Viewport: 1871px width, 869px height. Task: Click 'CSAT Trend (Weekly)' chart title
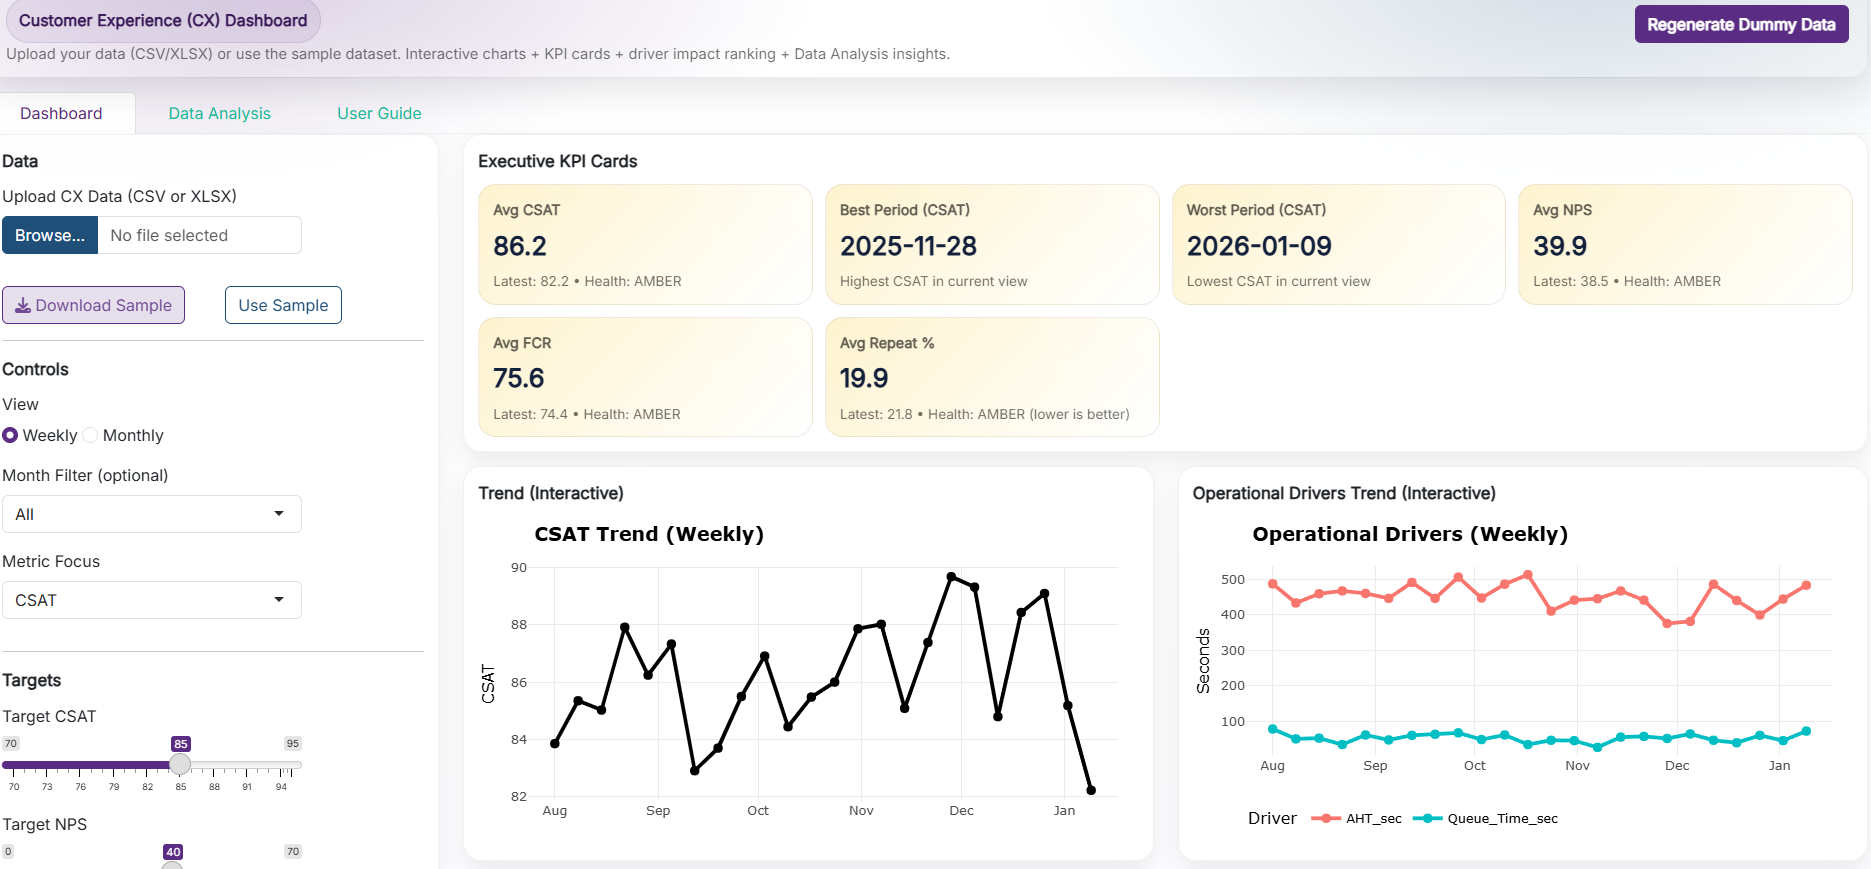click(649, 534)
